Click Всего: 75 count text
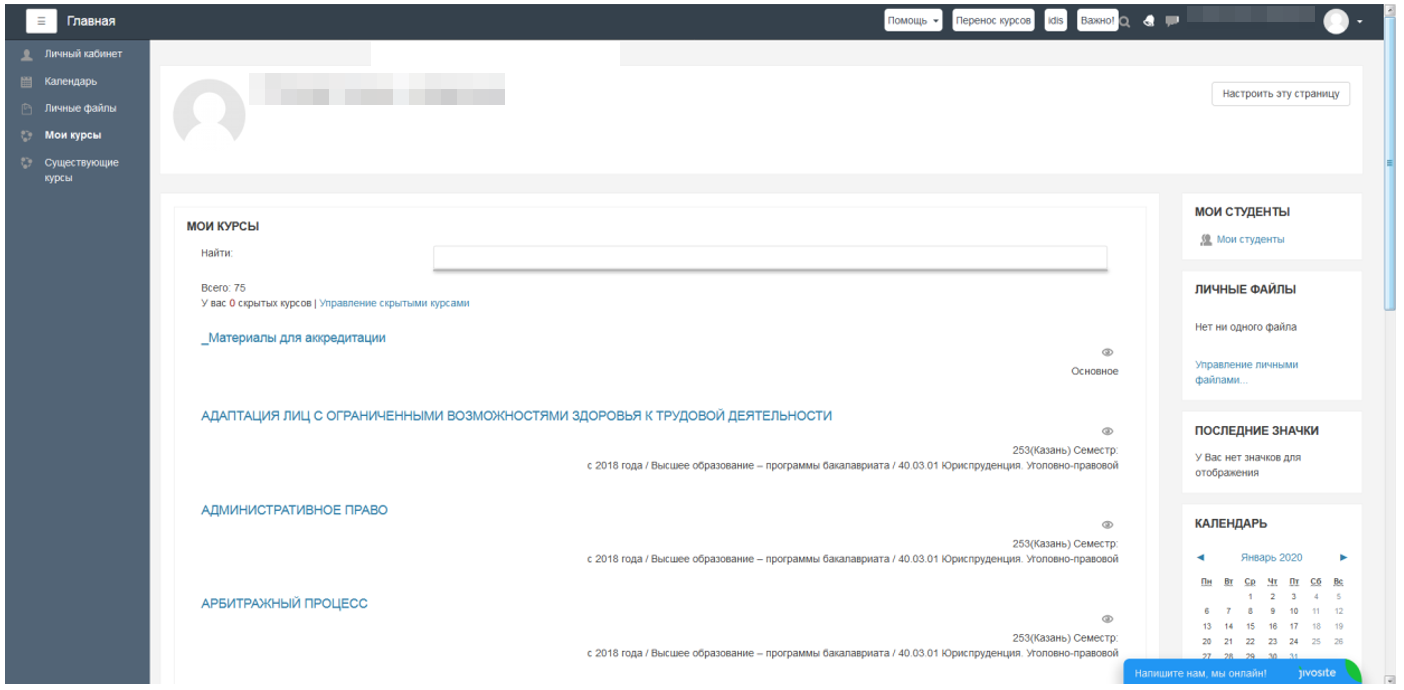The image size is (1404, 690). (223, 288)
